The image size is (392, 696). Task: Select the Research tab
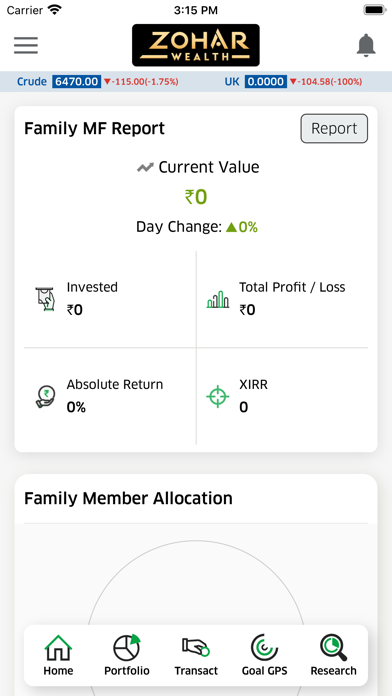click(333, 655)
